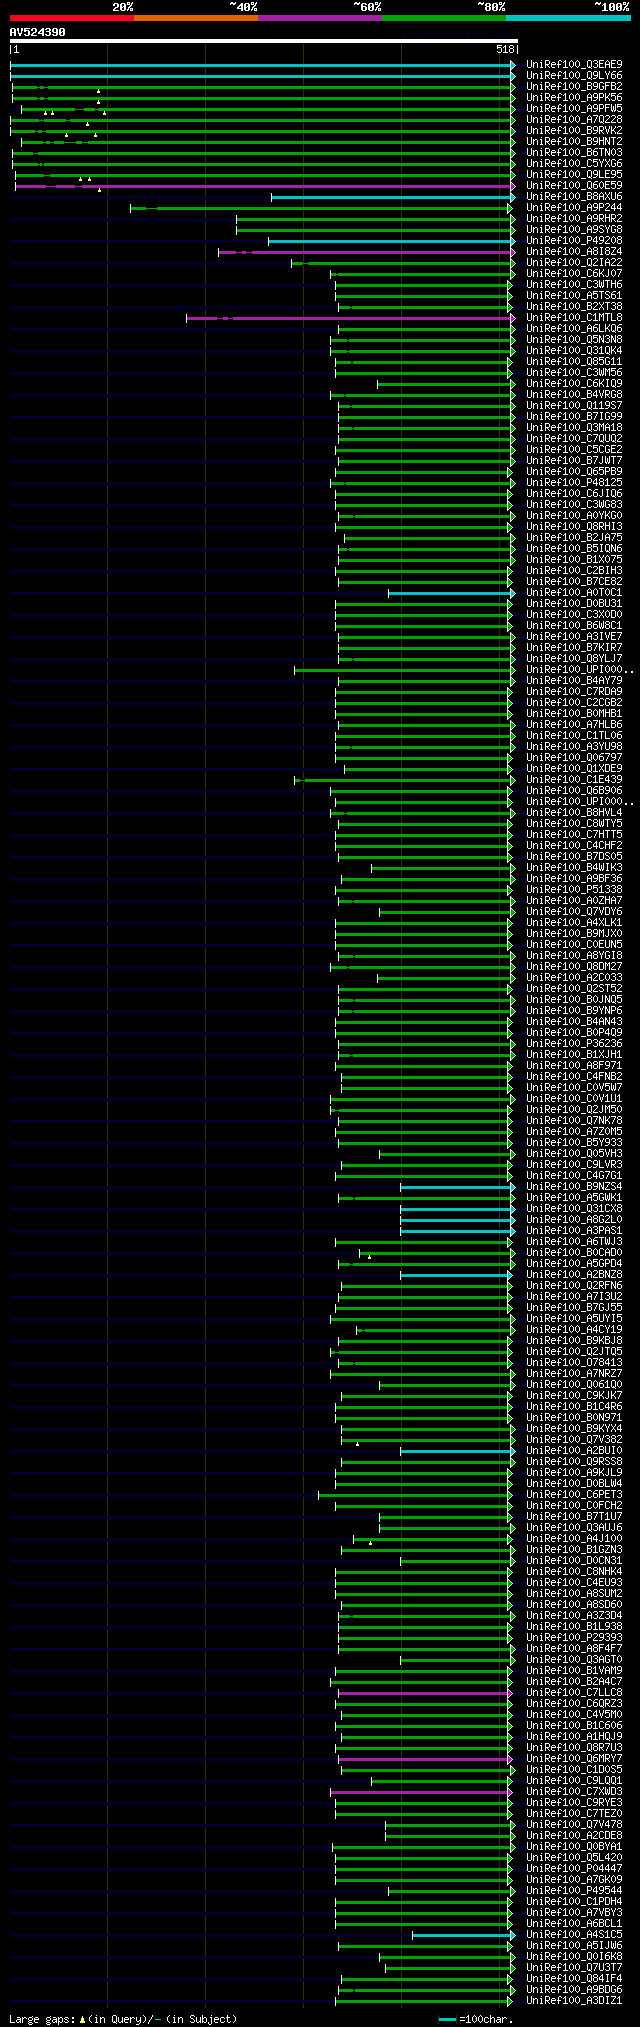Click the cyan alignment bar for UniRef100_Q3EAE9
This screenshot has width=640, height=2027.
(x=262, y=65)
